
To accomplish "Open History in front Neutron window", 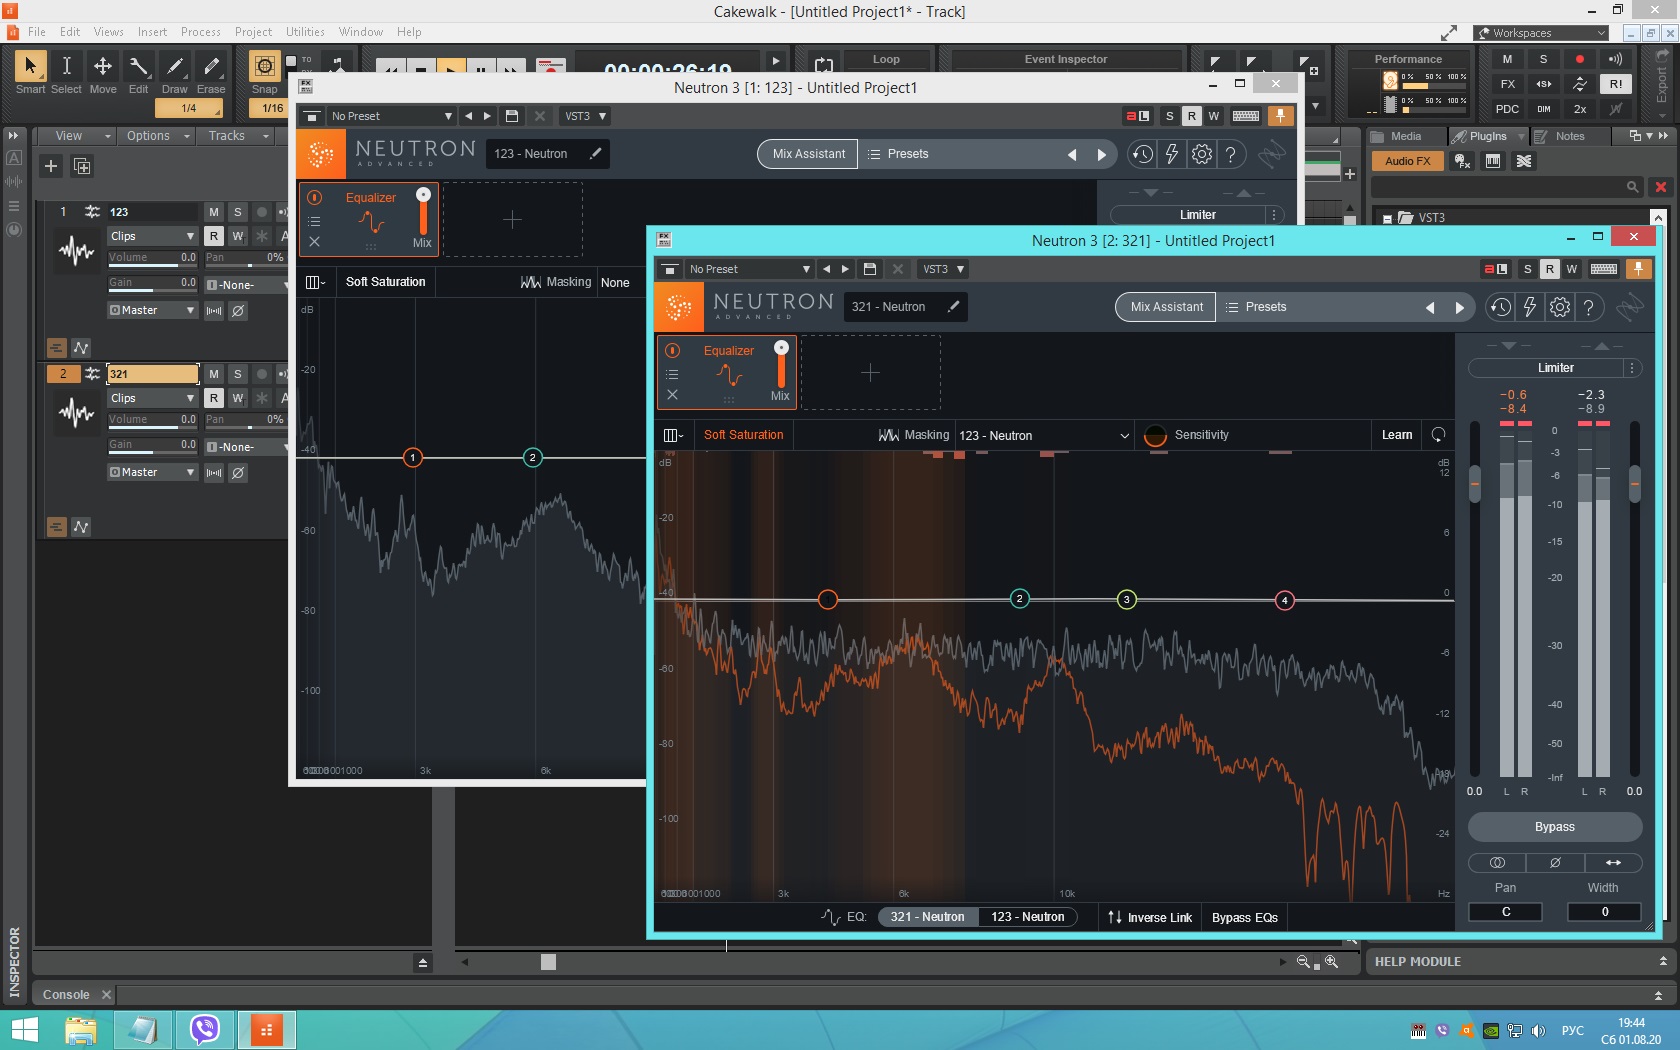I will tap(1500, 307).
